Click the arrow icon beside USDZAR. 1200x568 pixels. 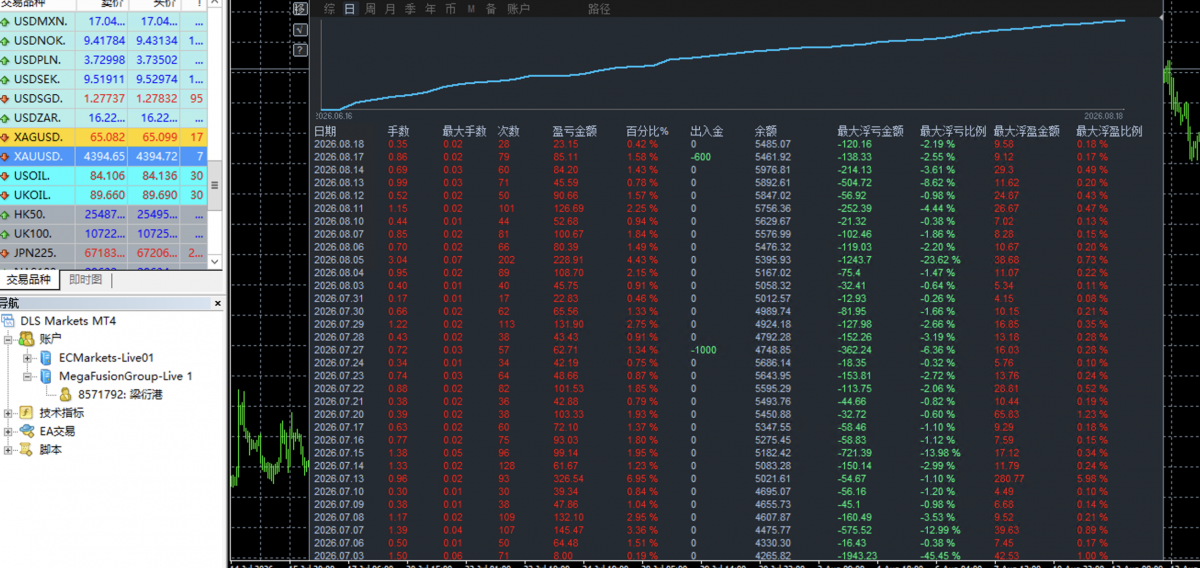[5, 117]
